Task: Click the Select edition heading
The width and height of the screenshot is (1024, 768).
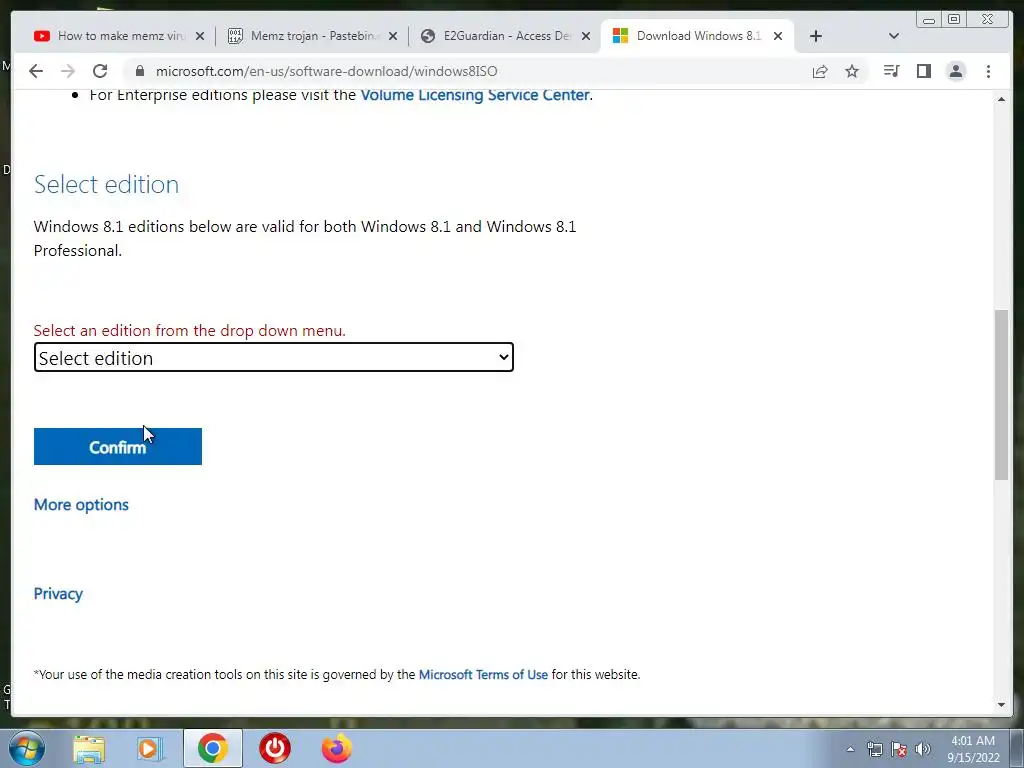Action: [106, 185]
